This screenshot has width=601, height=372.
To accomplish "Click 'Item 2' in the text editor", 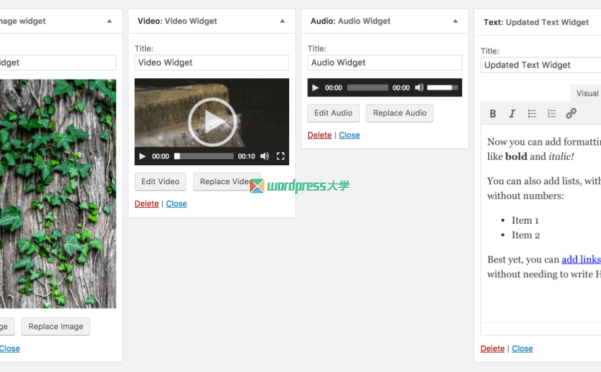I will point(525,235).
